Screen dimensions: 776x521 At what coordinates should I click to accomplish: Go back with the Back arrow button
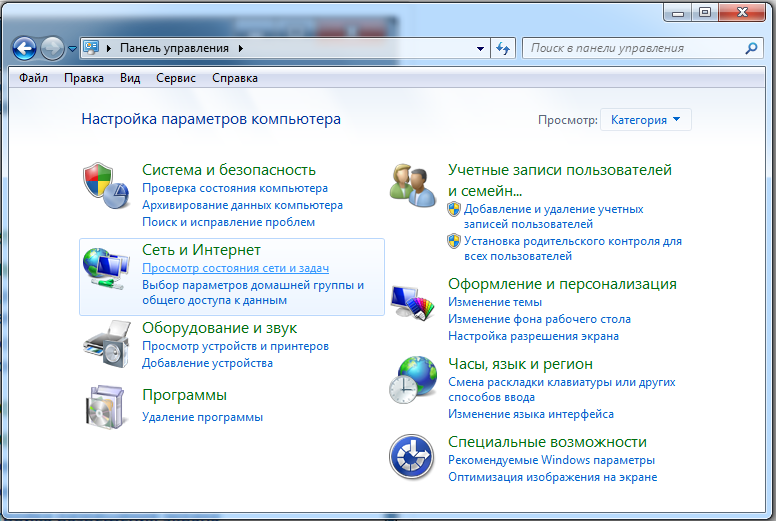(x=25, y=48)
